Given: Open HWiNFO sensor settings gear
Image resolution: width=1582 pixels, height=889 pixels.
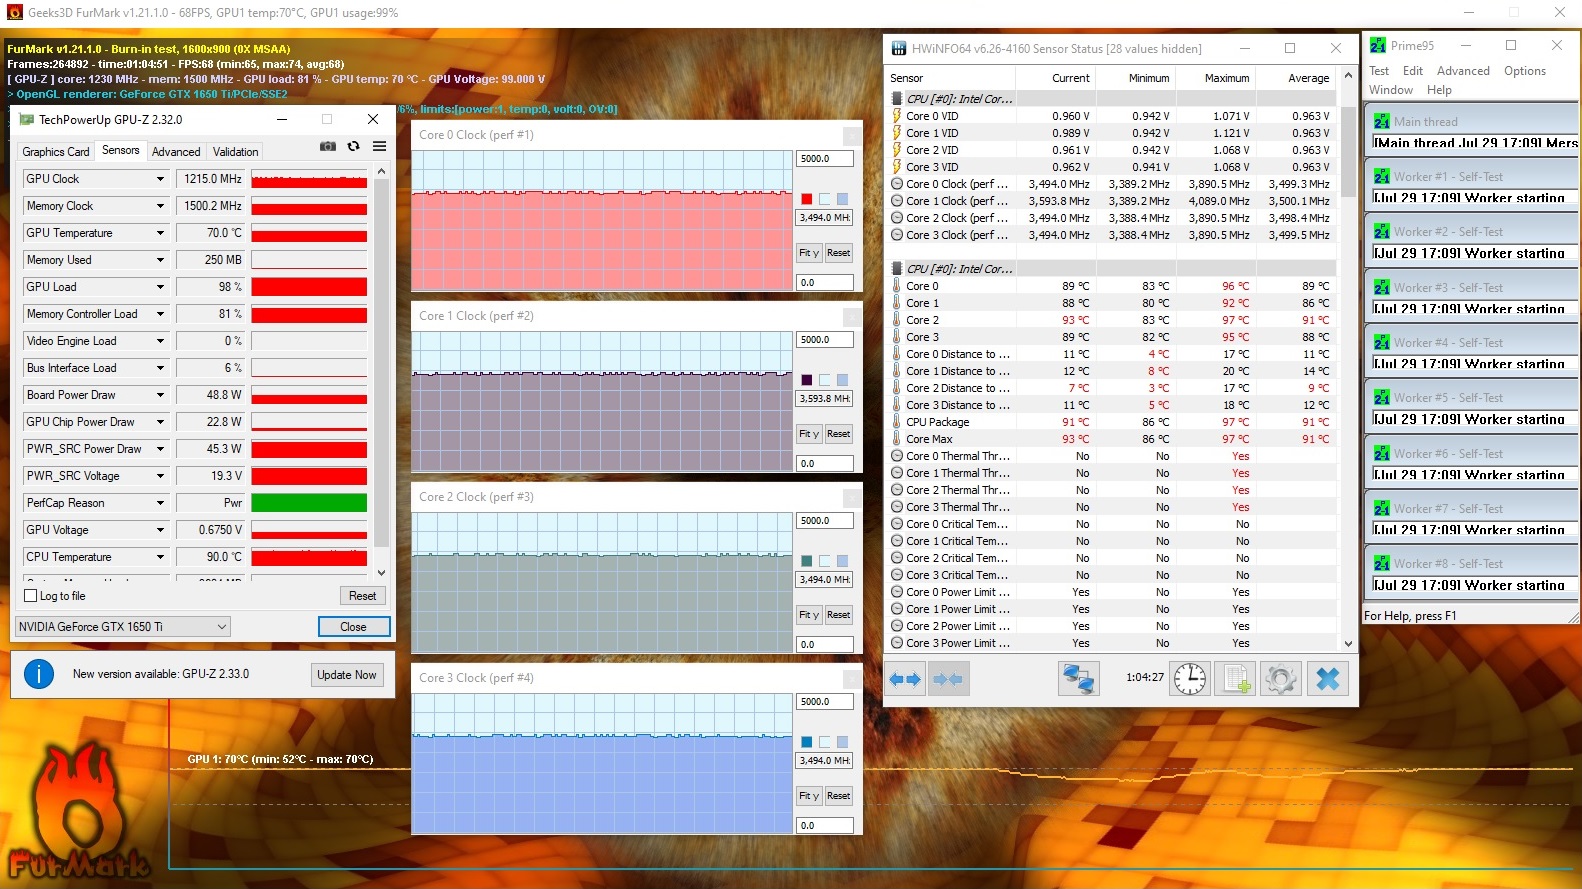Looking at the screenshot, I should [1281, 678].
